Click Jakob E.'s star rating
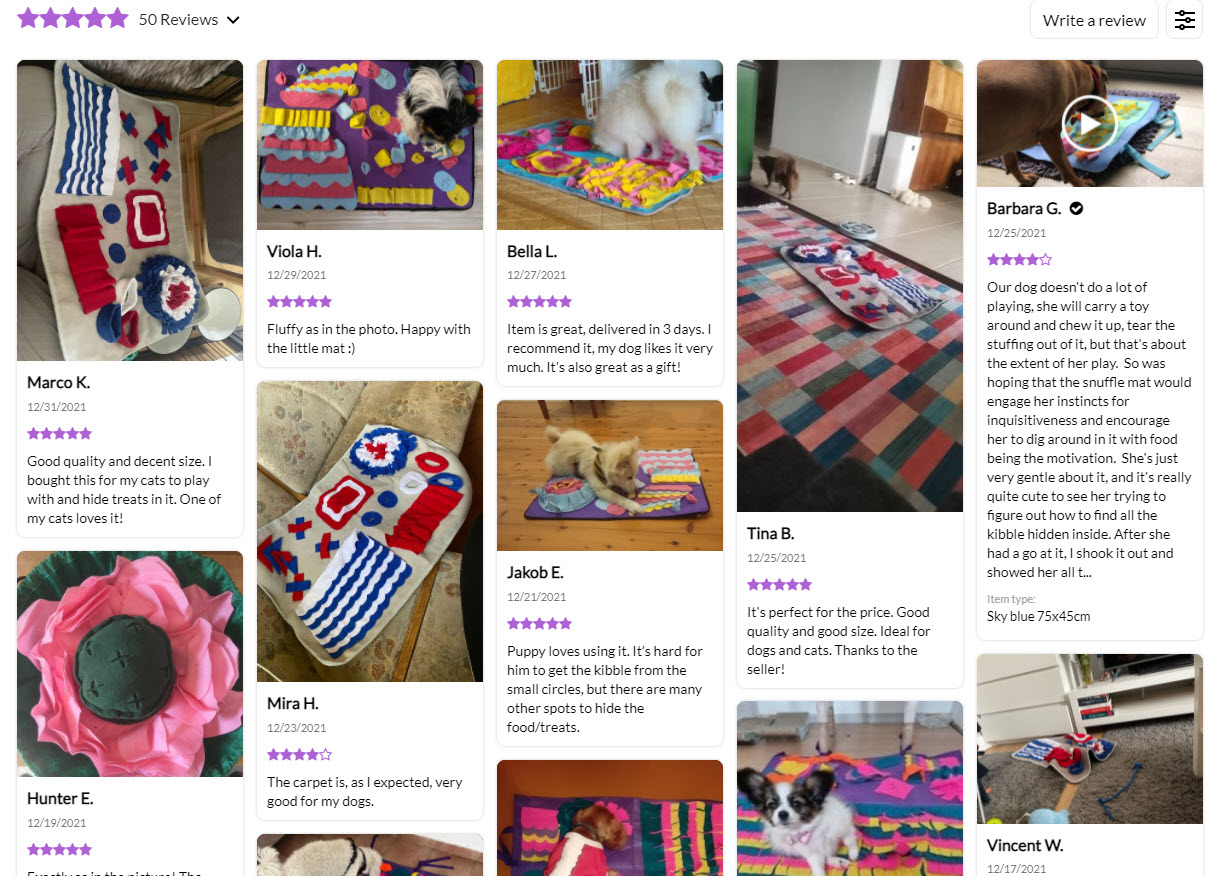Screen dimensions: 1218x876 [539, 622]
